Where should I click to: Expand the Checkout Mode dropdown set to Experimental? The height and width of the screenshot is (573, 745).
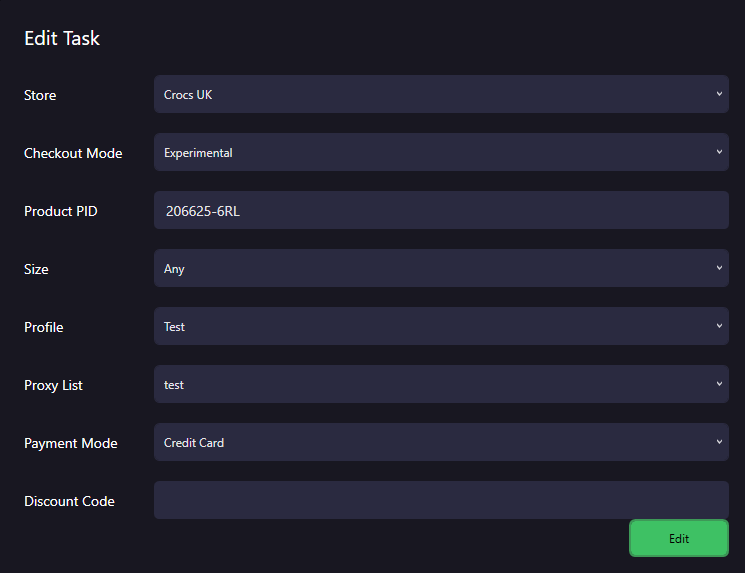click(441, 152)
